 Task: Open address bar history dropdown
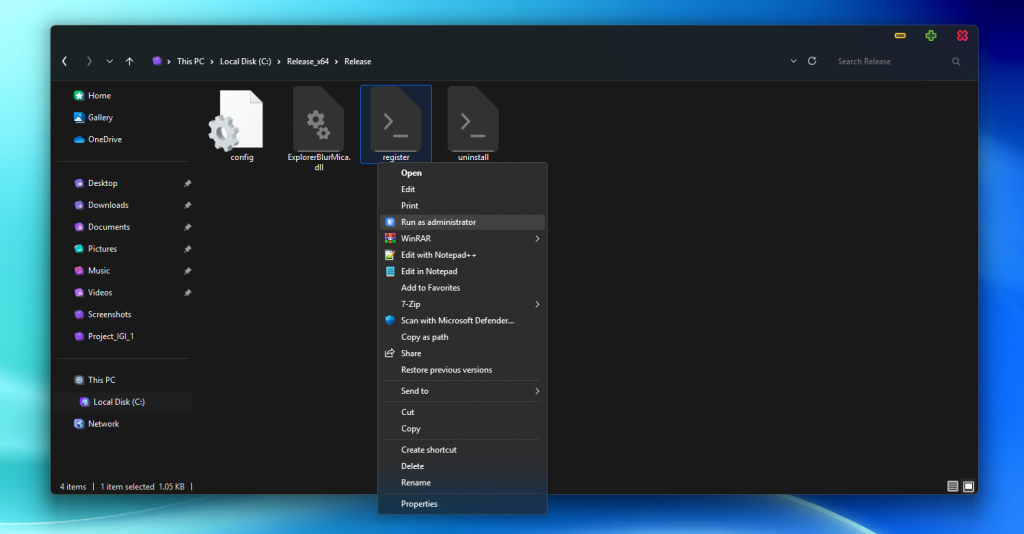click(x=794, y=61)
